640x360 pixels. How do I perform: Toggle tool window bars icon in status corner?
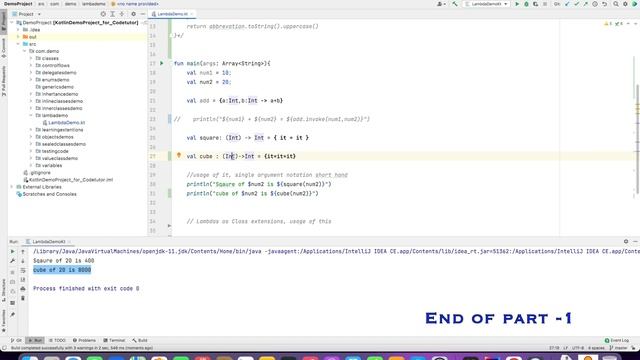tap(4, 348)
